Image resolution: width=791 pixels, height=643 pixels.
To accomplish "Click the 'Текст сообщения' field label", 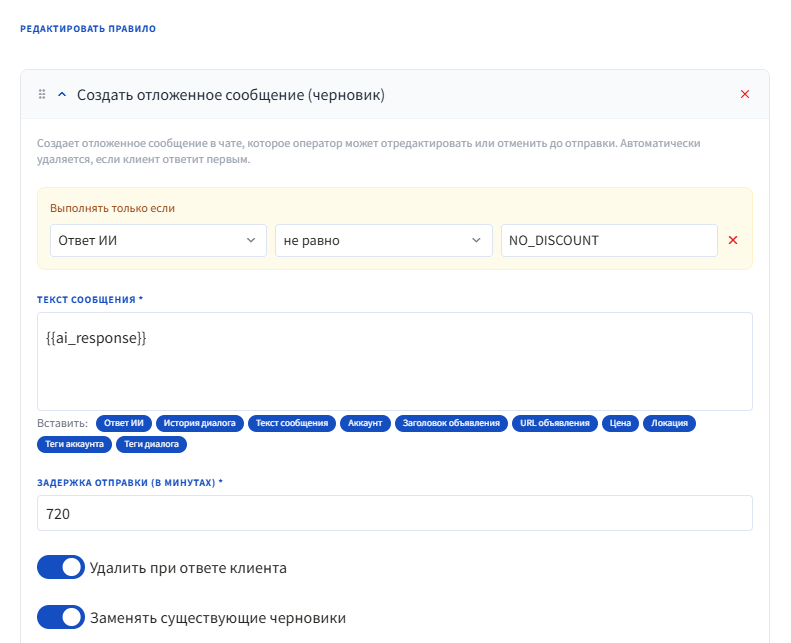I will point(90,300).
